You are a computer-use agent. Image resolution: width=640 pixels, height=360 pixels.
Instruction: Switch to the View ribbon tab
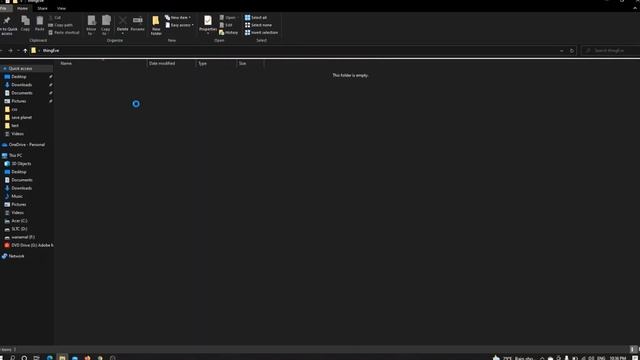pyautogui.click(x=61, y=8)
